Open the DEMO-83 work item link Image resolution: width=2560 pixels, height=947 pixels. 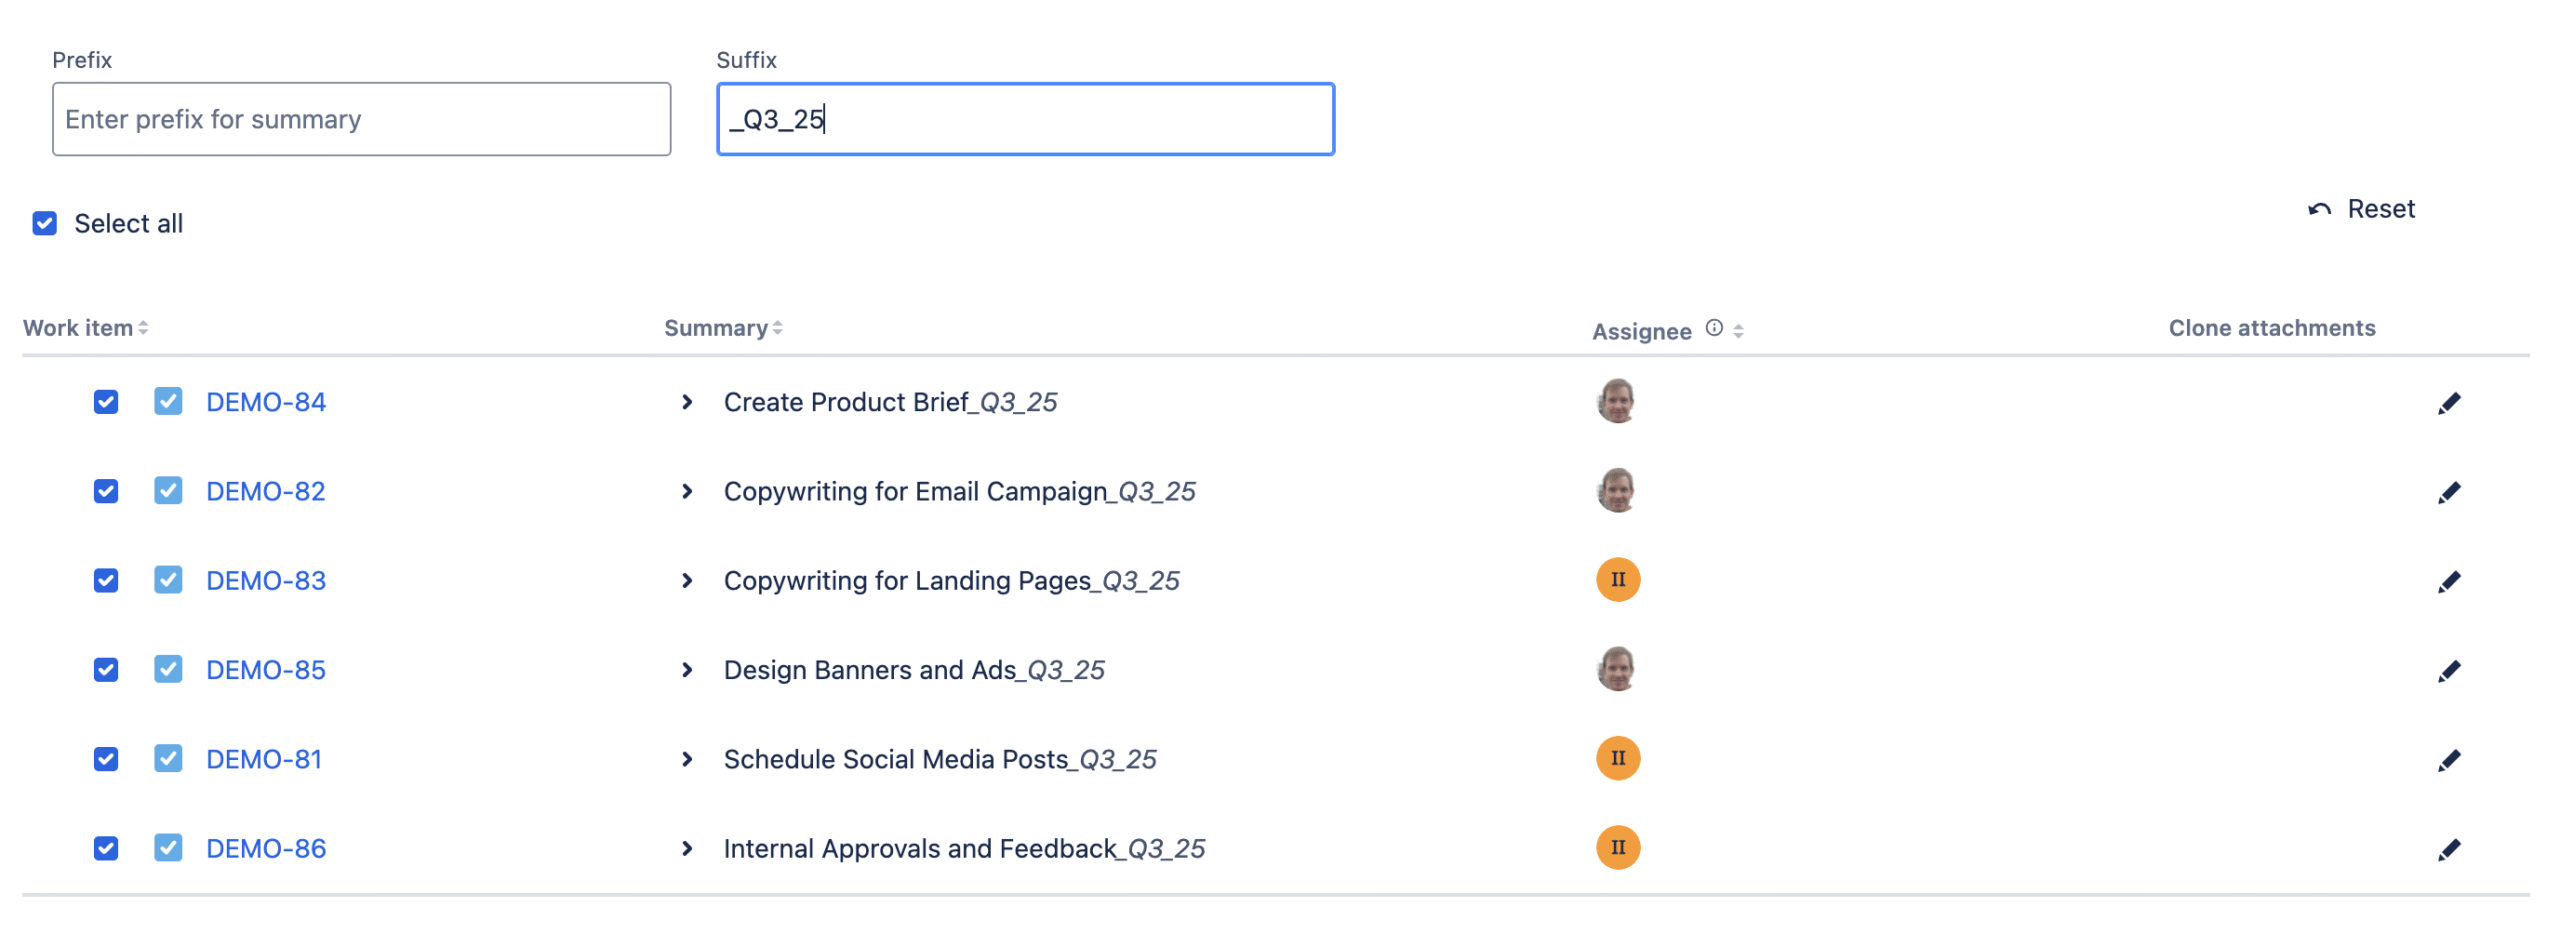(266, 581)
